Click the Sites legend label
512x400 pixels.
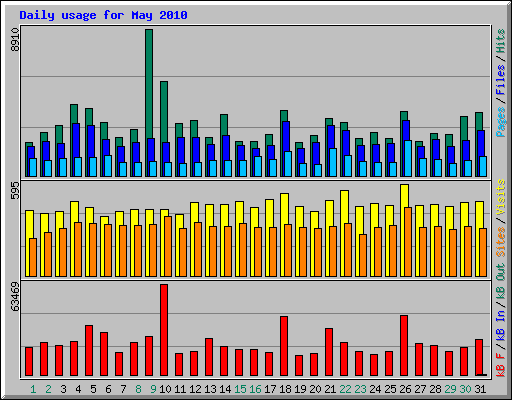tap(501, 242)
